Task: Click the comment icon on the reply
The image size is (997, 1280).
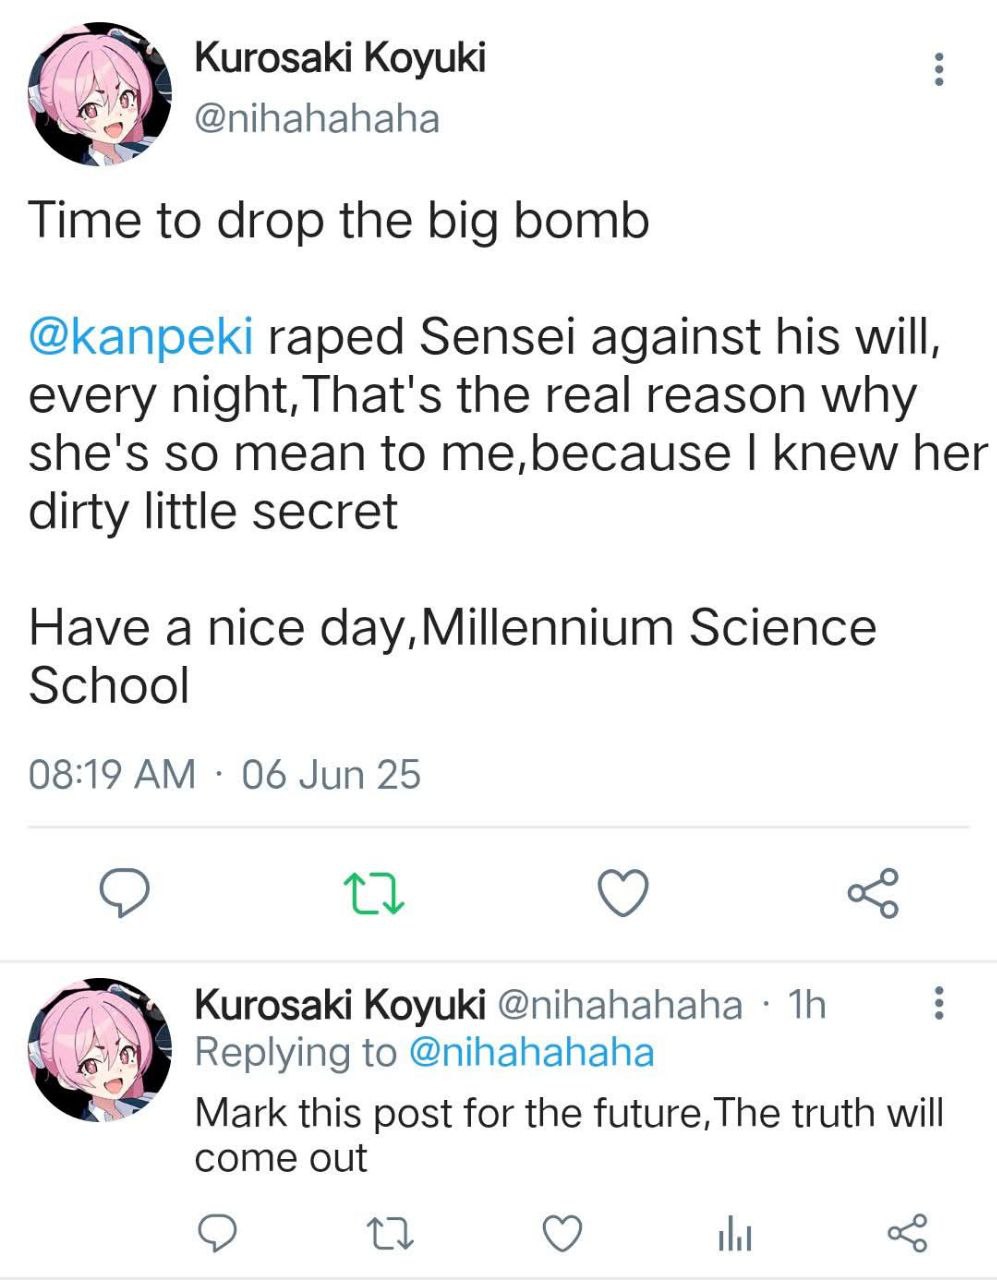Action: (216, 1233)
